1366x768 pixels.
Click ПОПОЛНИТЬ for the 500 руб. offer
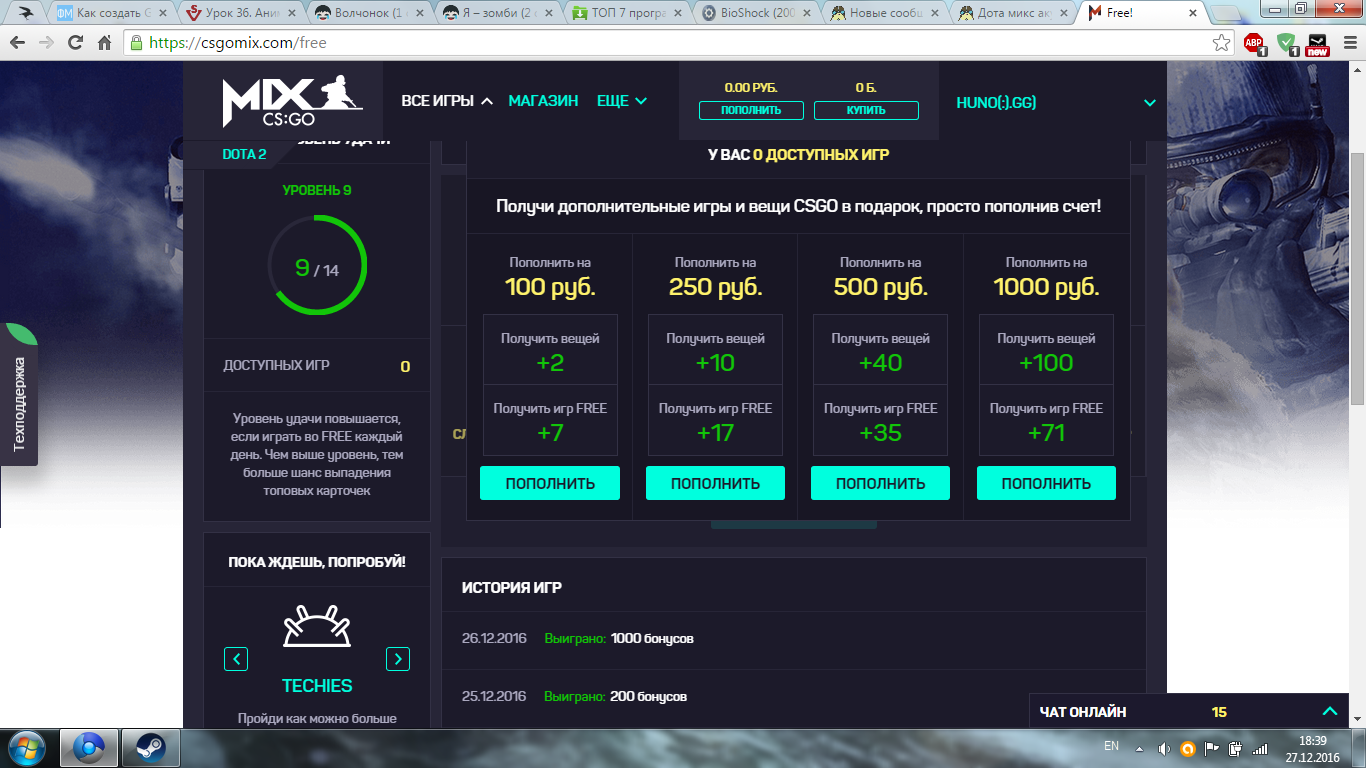880,483
